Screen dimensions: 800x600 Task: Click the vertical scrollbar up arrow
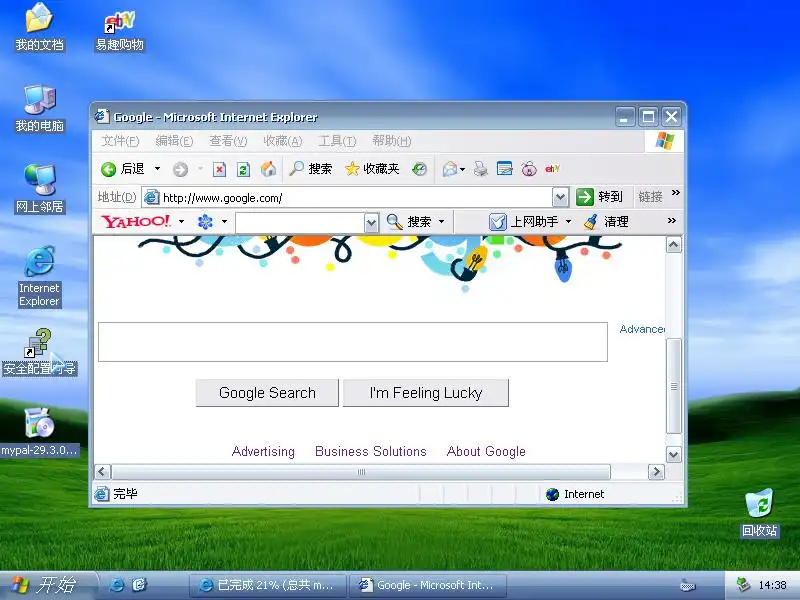point(673,245)
